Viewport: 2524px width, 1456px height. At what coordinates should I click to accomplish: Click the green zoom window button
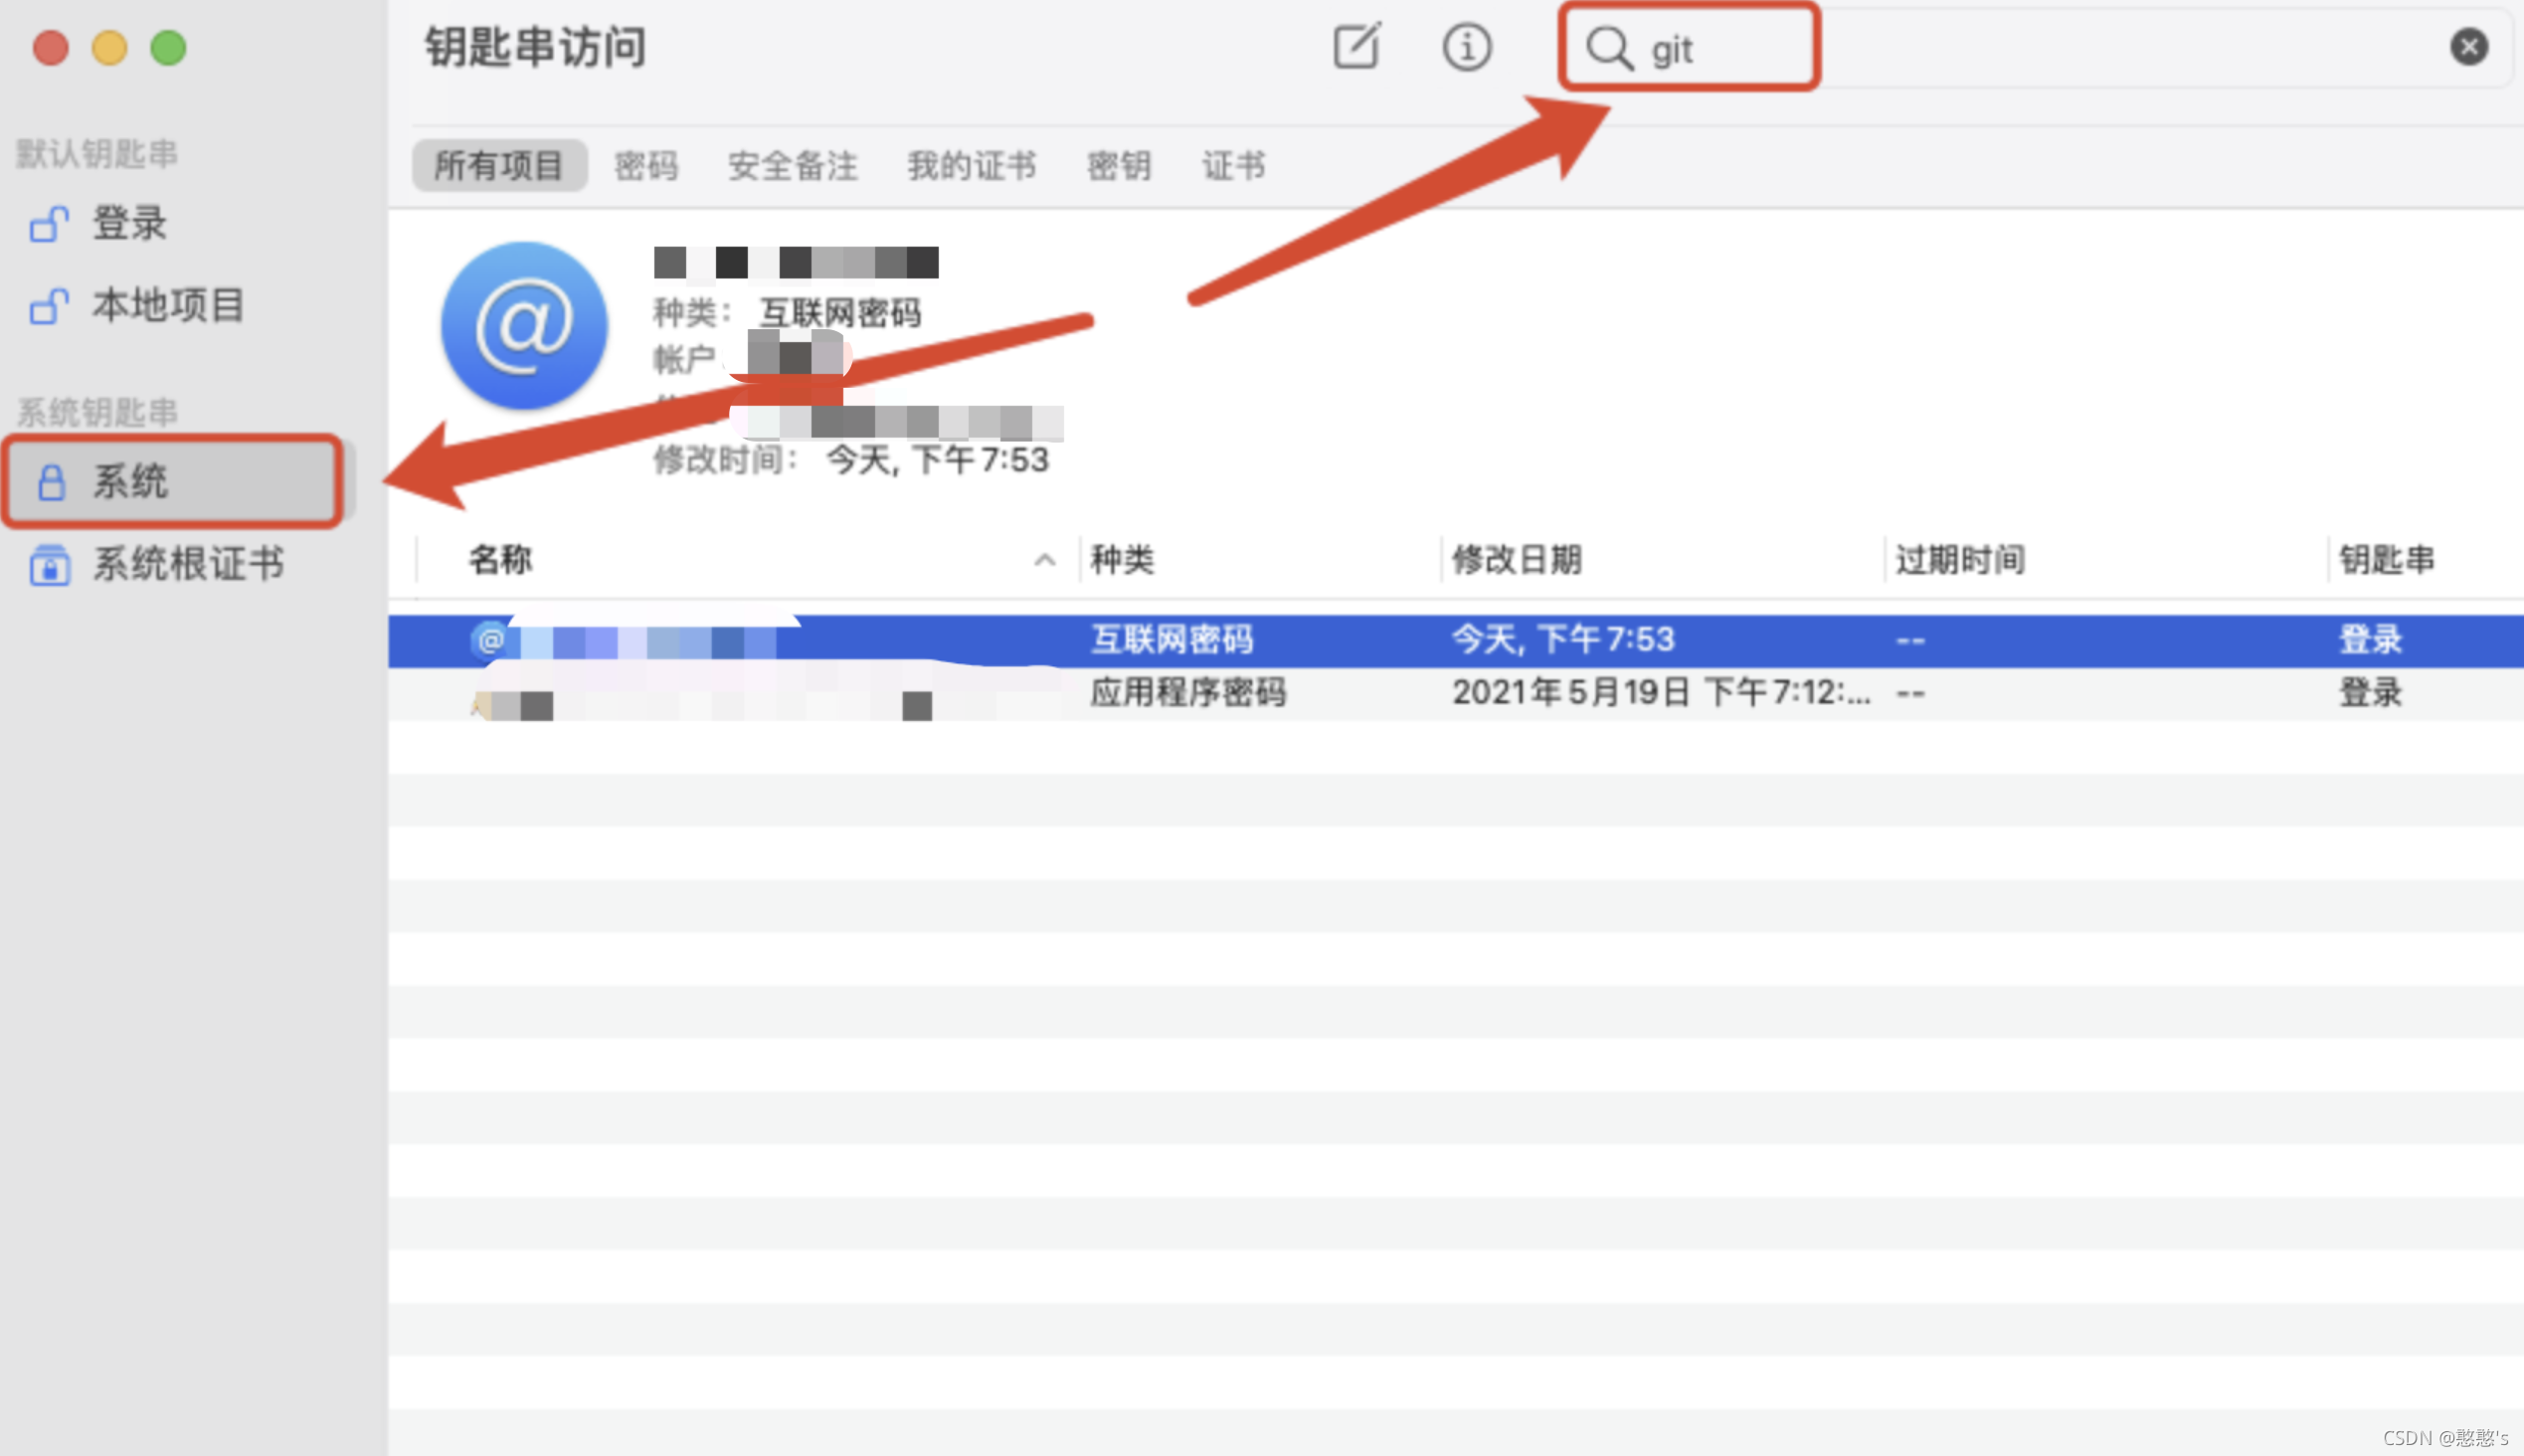(x=168, y=47)
